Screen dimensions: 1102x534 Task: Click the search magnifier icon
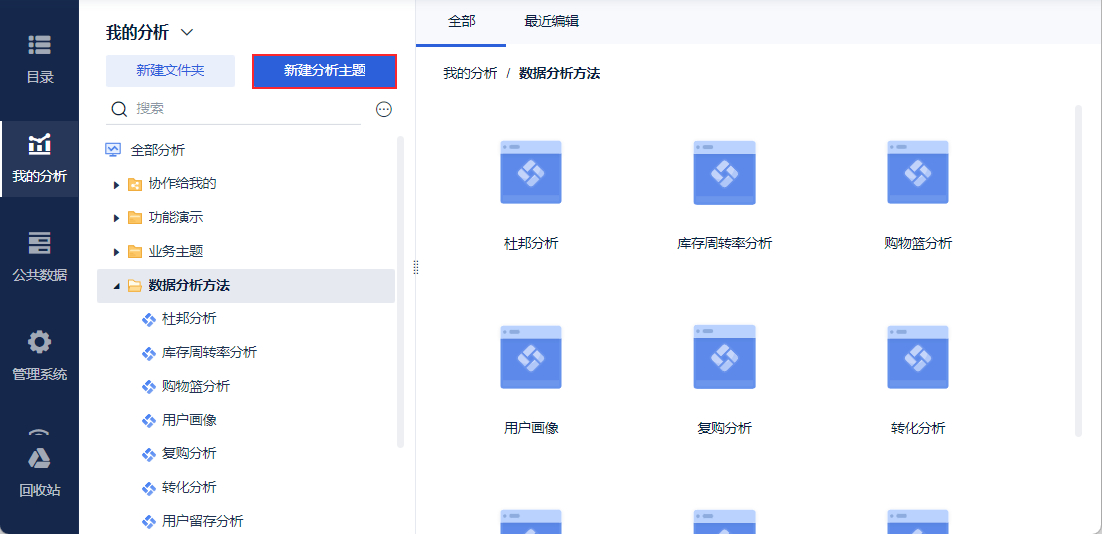[x=119, y=109]
